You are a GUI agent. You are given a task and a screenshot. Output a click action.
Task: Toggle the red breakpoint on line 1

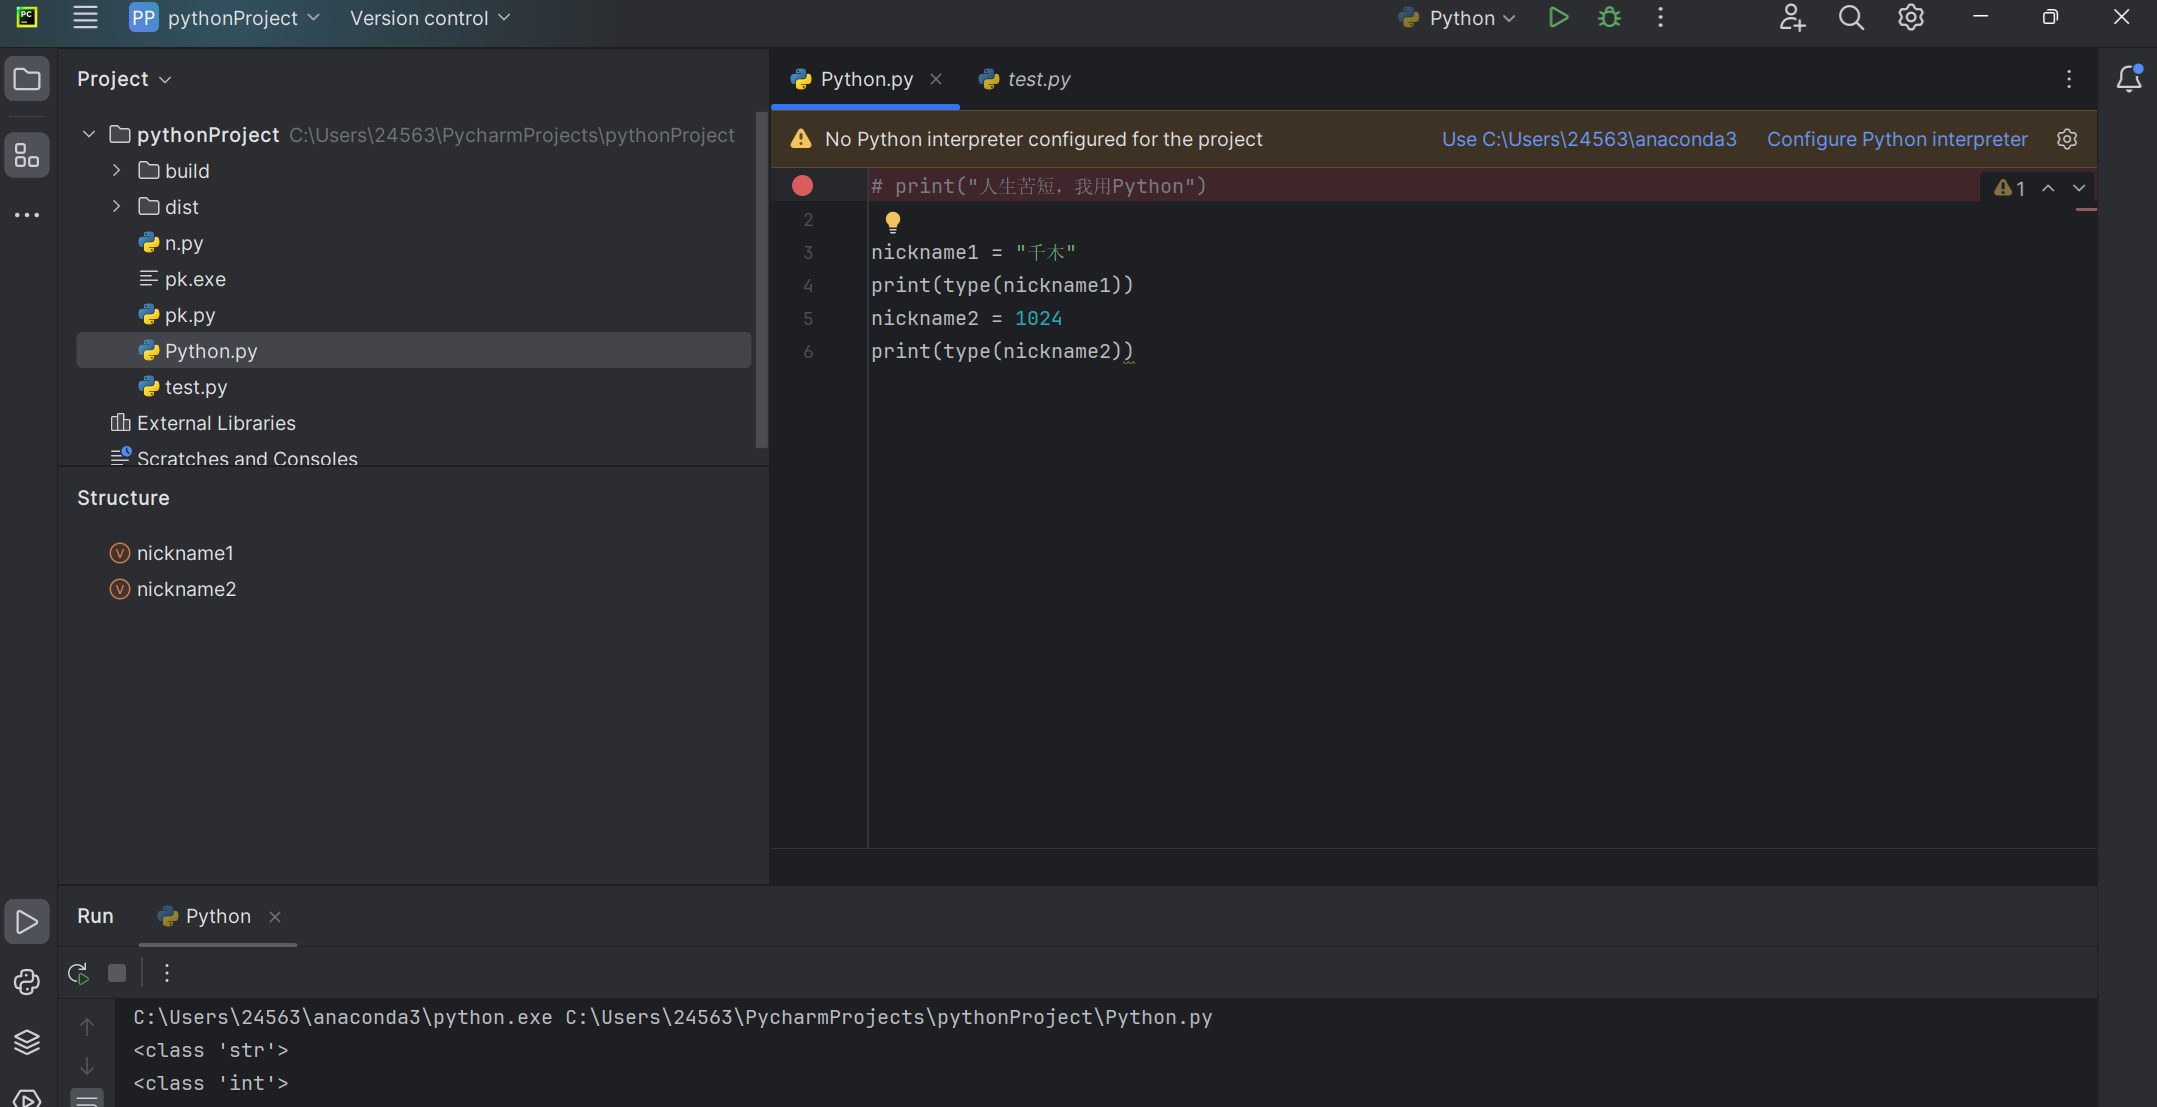pyautogui.click(x=802, y=186)
